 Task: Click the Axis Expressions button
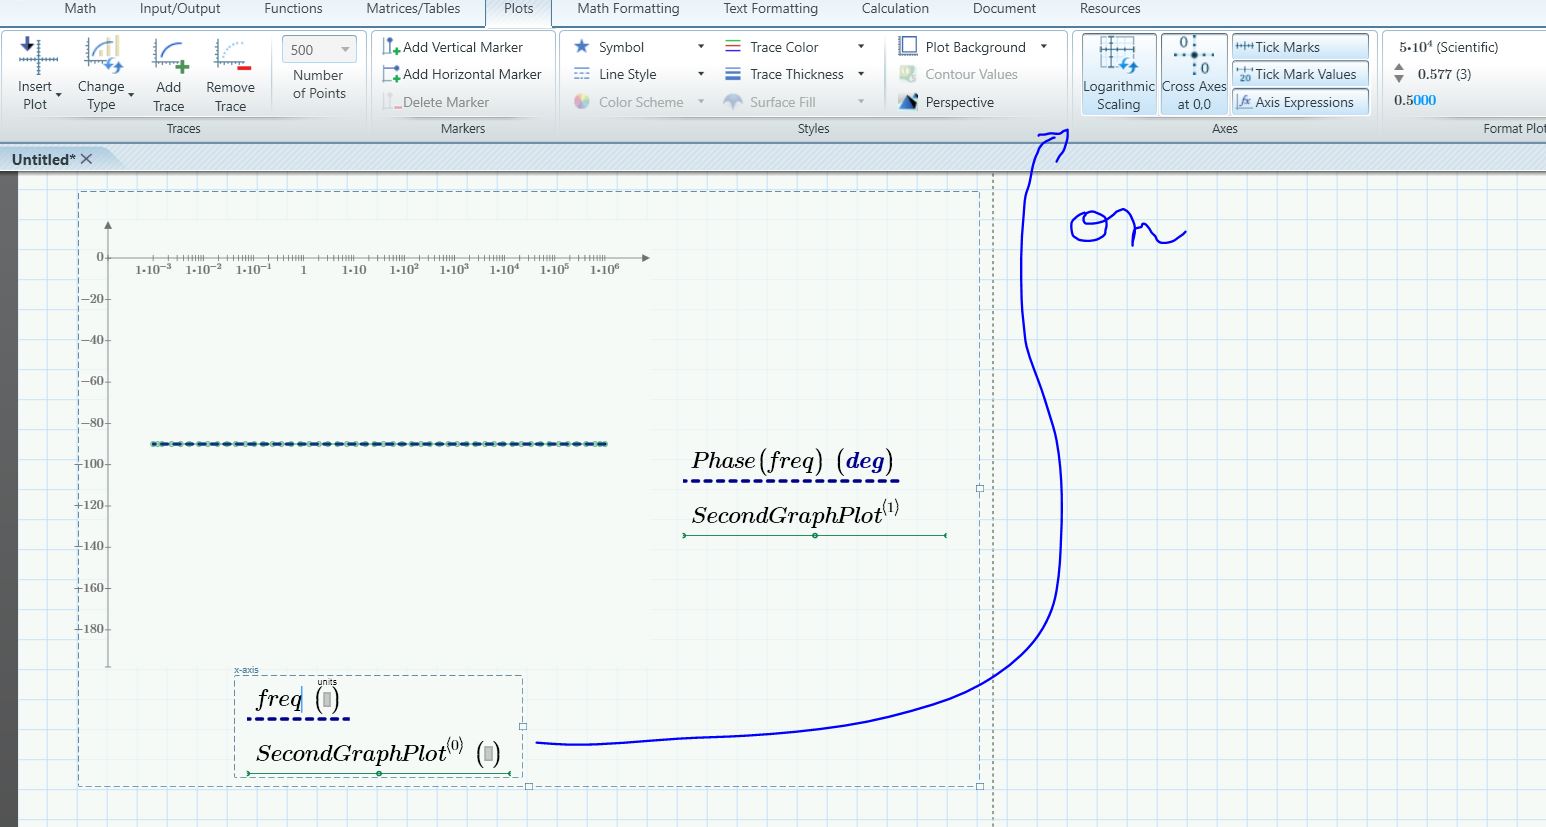click(1300, 102)
